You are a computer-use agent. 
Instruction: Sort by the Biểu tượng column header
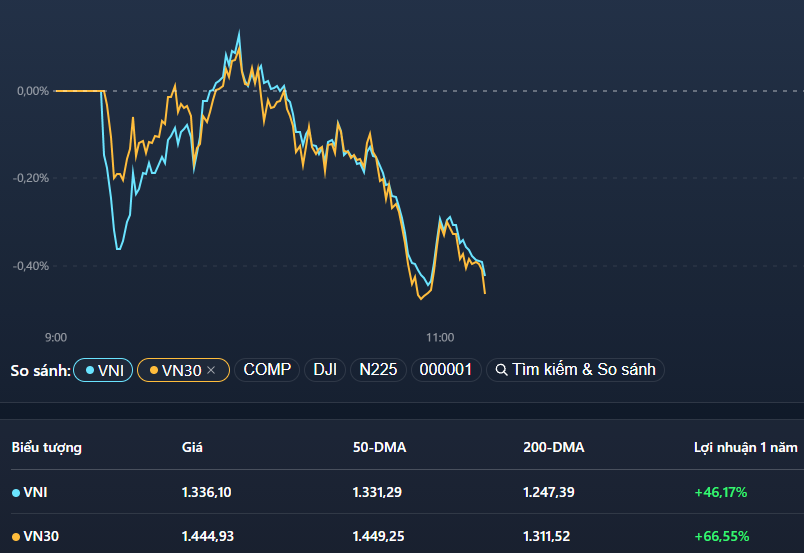click(47, 447)
